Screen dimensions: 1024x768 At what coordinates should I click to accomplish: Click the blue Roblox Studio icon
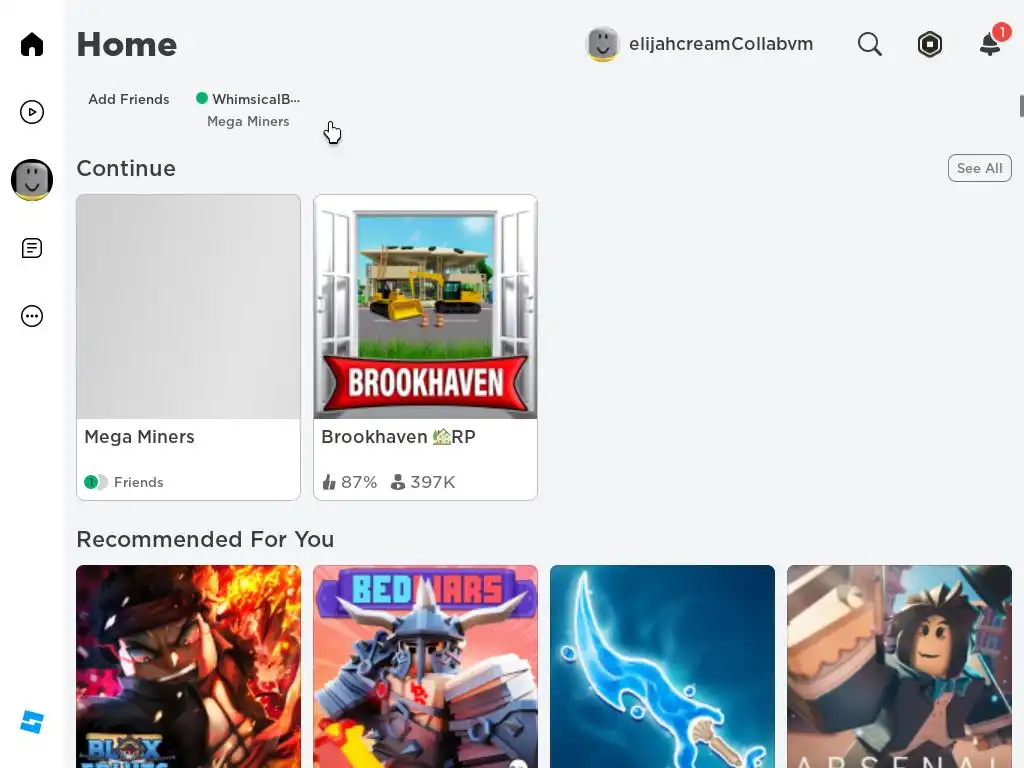[31, 722]
